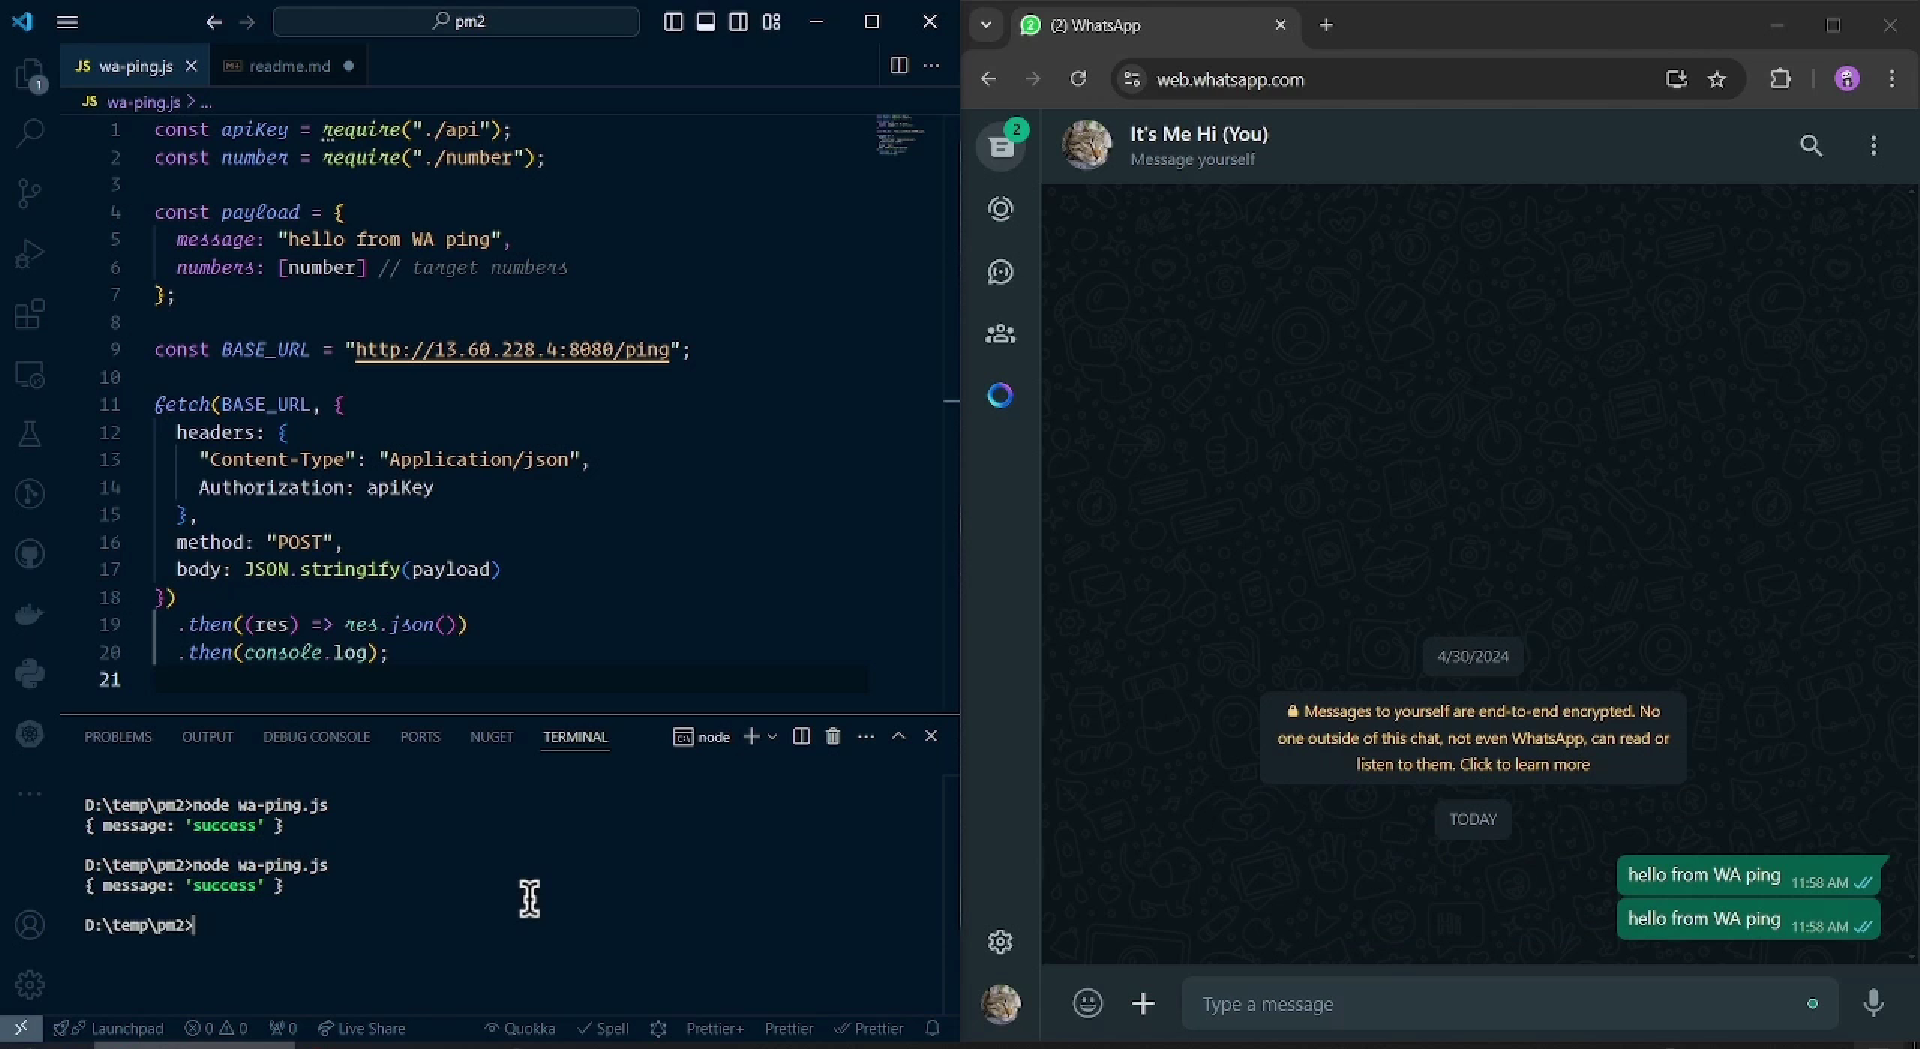
Task: Toggle VS Code primary side bar
Action: point(673,22)
